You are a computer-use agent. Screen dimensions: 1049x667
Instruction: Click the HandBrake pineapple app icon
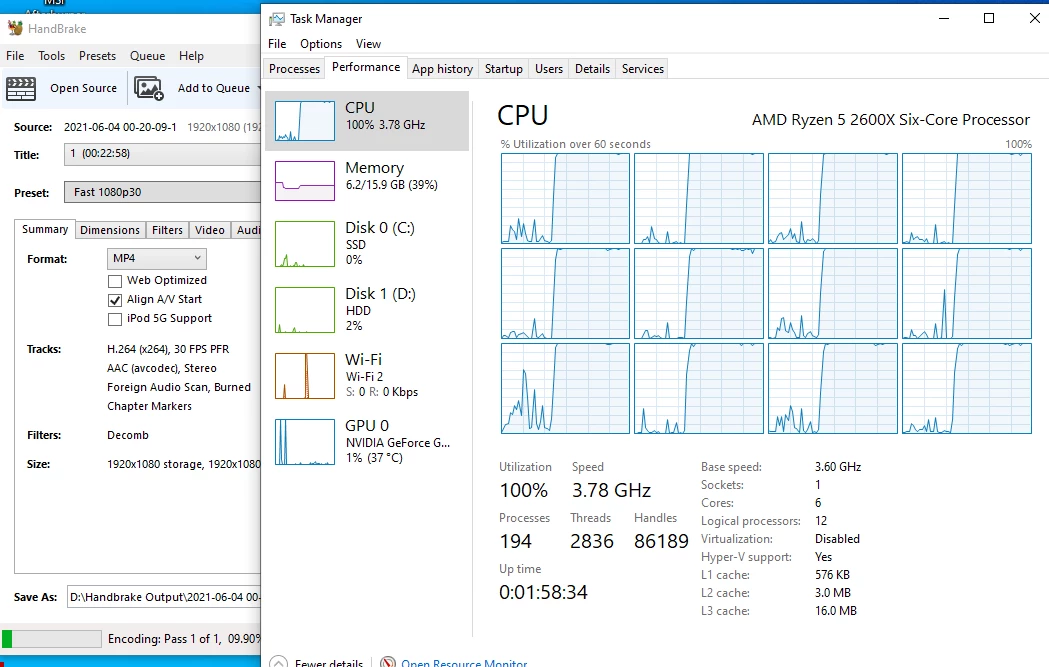coord(15,28)
